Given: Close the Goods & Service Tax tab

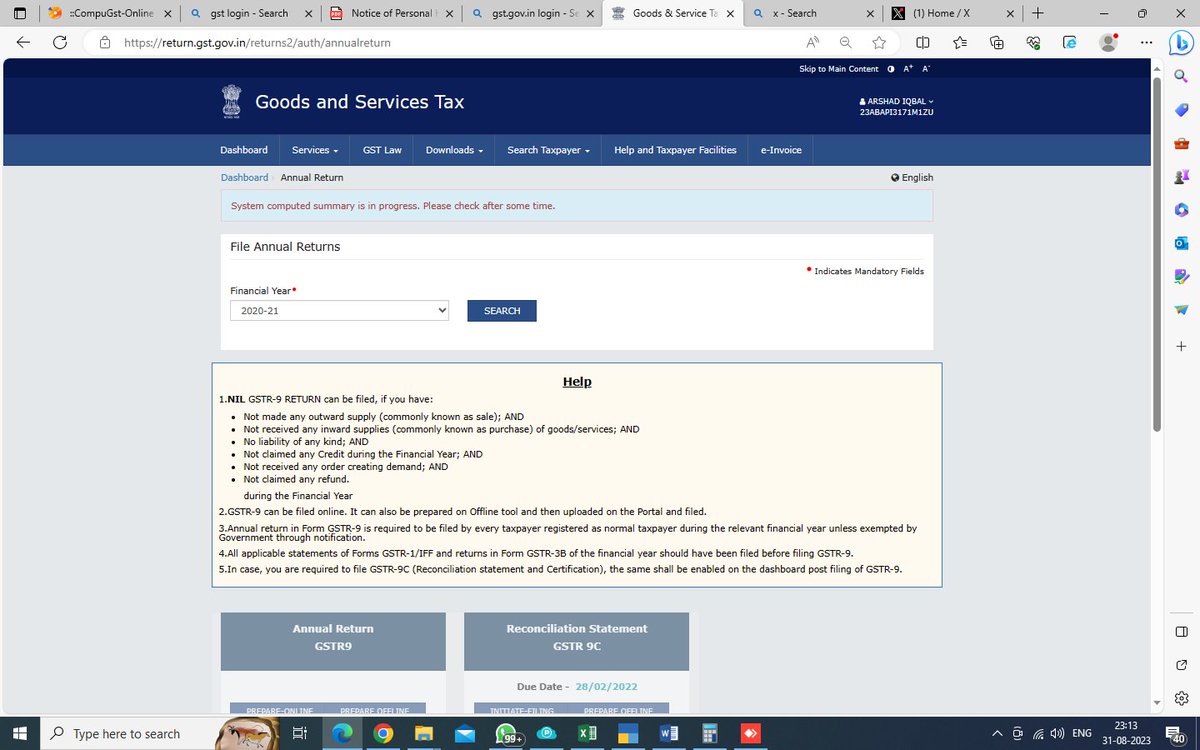Looking at the screenshot, I should [729, 13].
